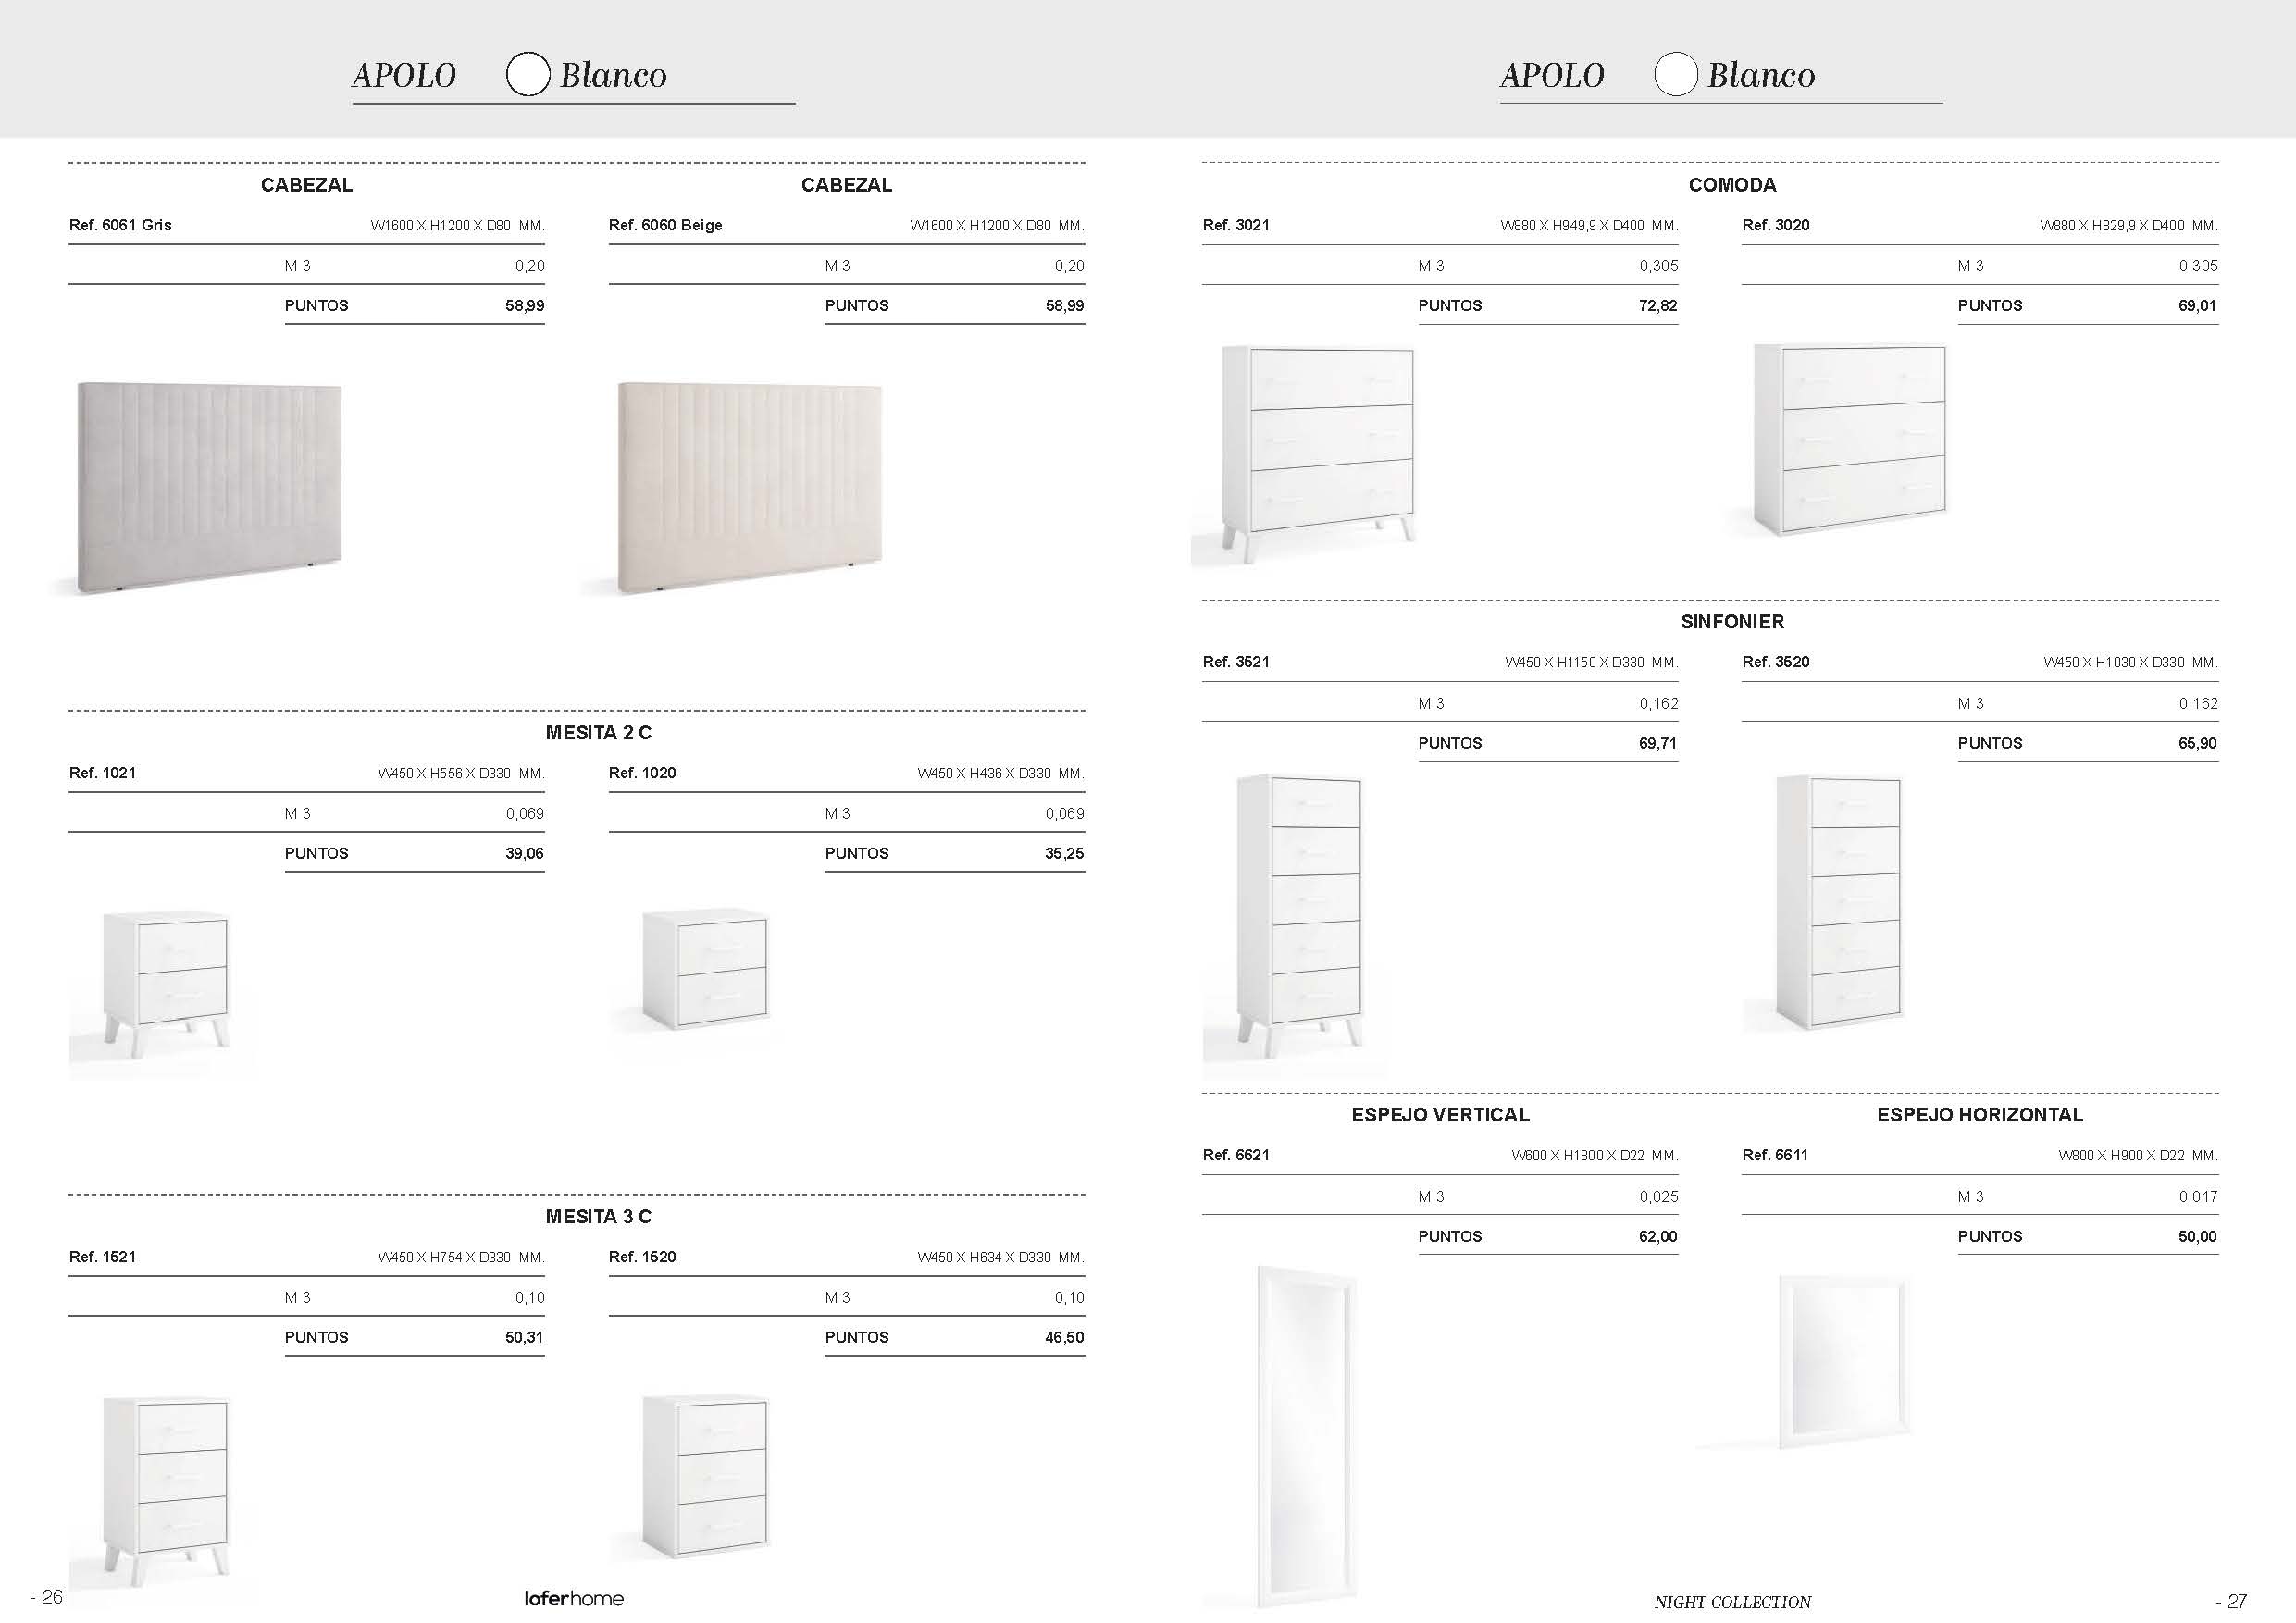Click the points value 35,25
The image size is (2296, 1623).
[x=1064, y=854]
